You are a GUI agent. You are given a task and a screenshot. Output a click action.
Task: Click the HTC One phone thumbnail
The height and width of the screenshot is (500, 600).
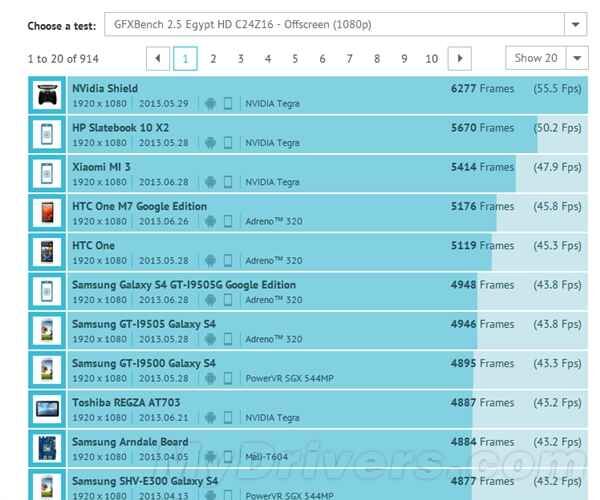coord(47,252)
